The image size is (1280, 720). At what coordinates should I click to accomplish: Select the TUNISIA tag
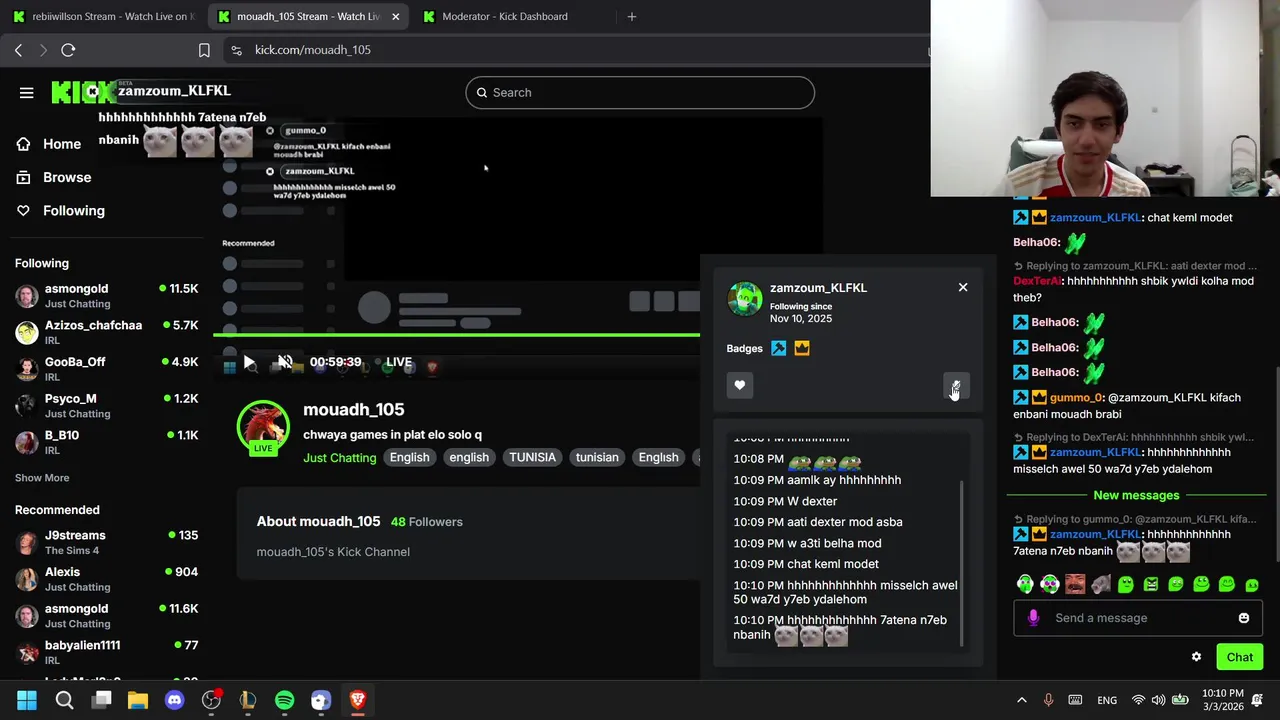(532, 457)
